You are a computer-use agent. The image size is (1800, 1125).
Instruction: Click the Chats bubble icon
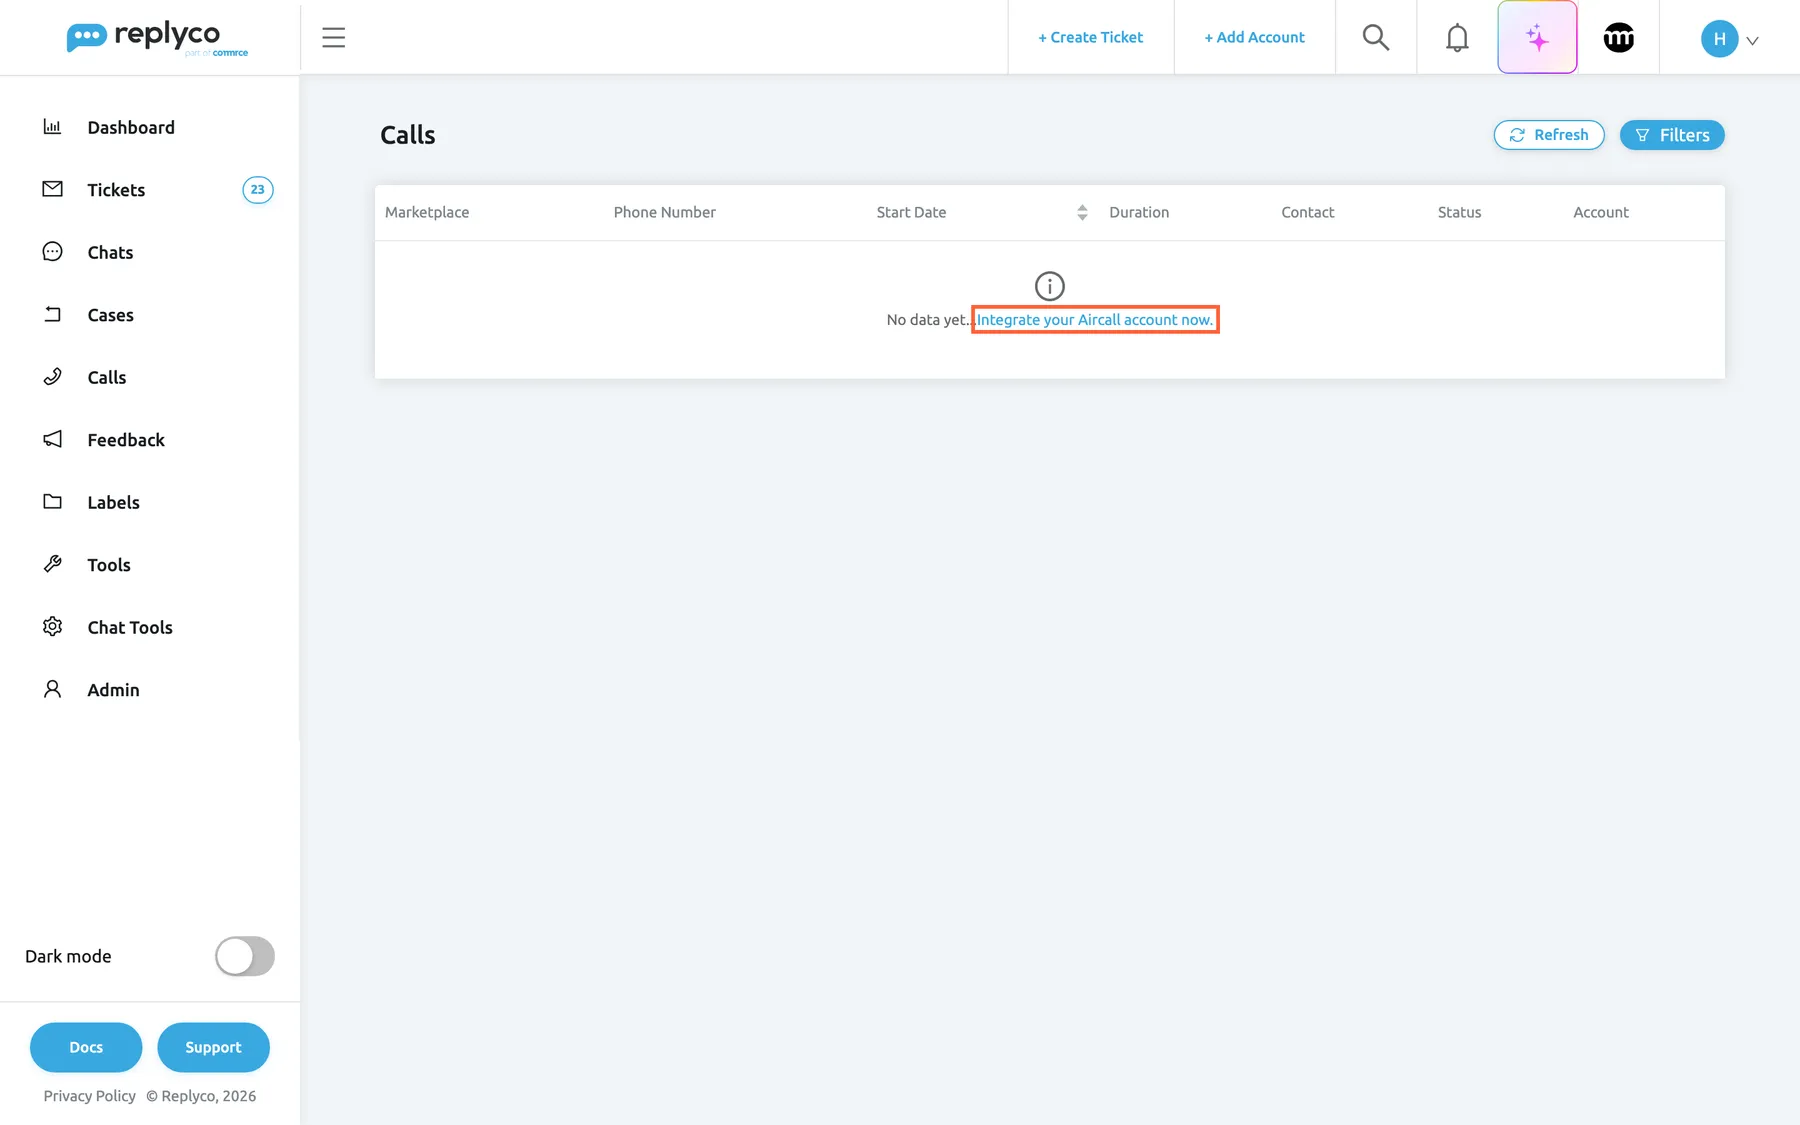pos(52,252)
